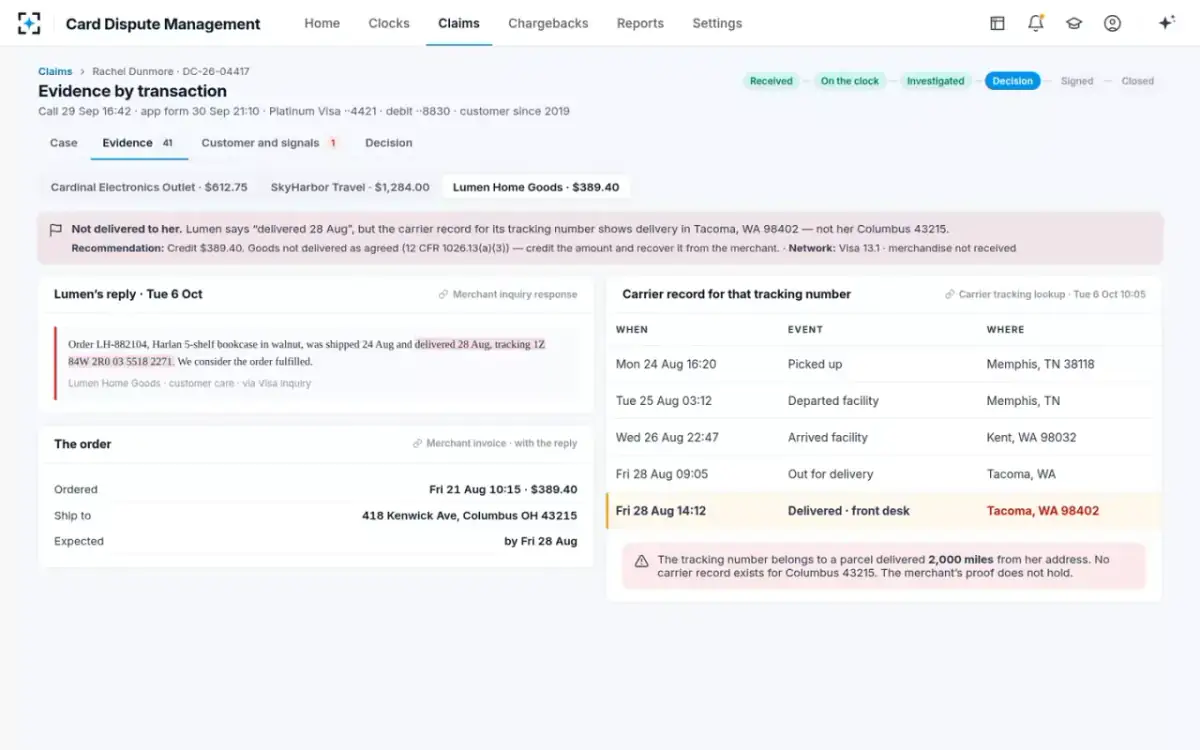
Task: Select Lumen Home Goods transaction tab
Action: coord(536,187)
